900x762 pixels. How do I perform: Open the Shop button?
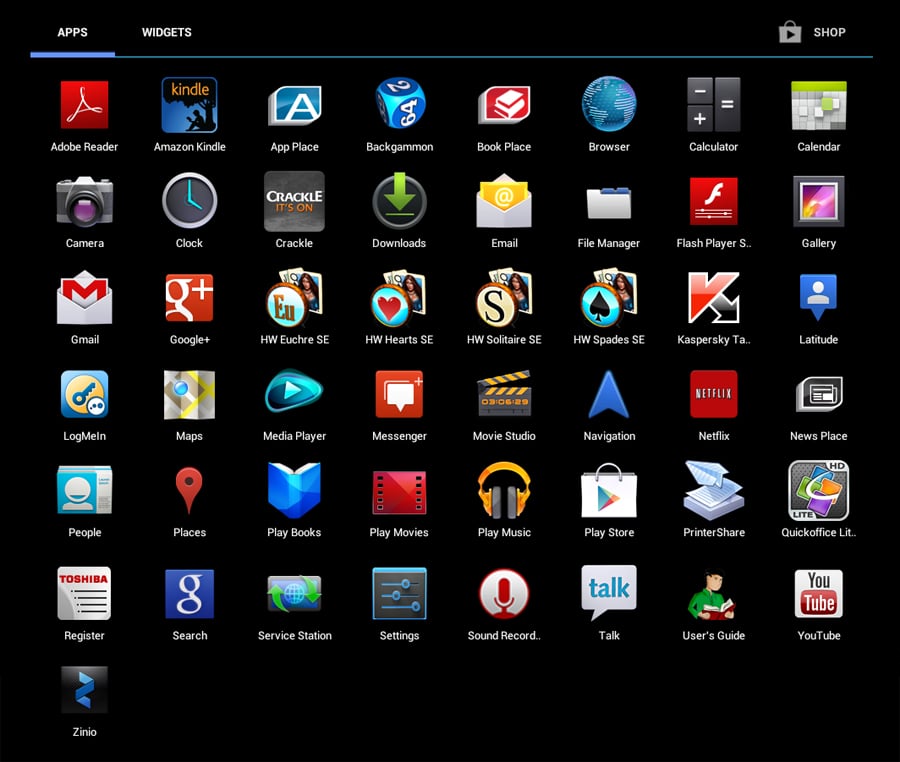(x=812, y=32)
